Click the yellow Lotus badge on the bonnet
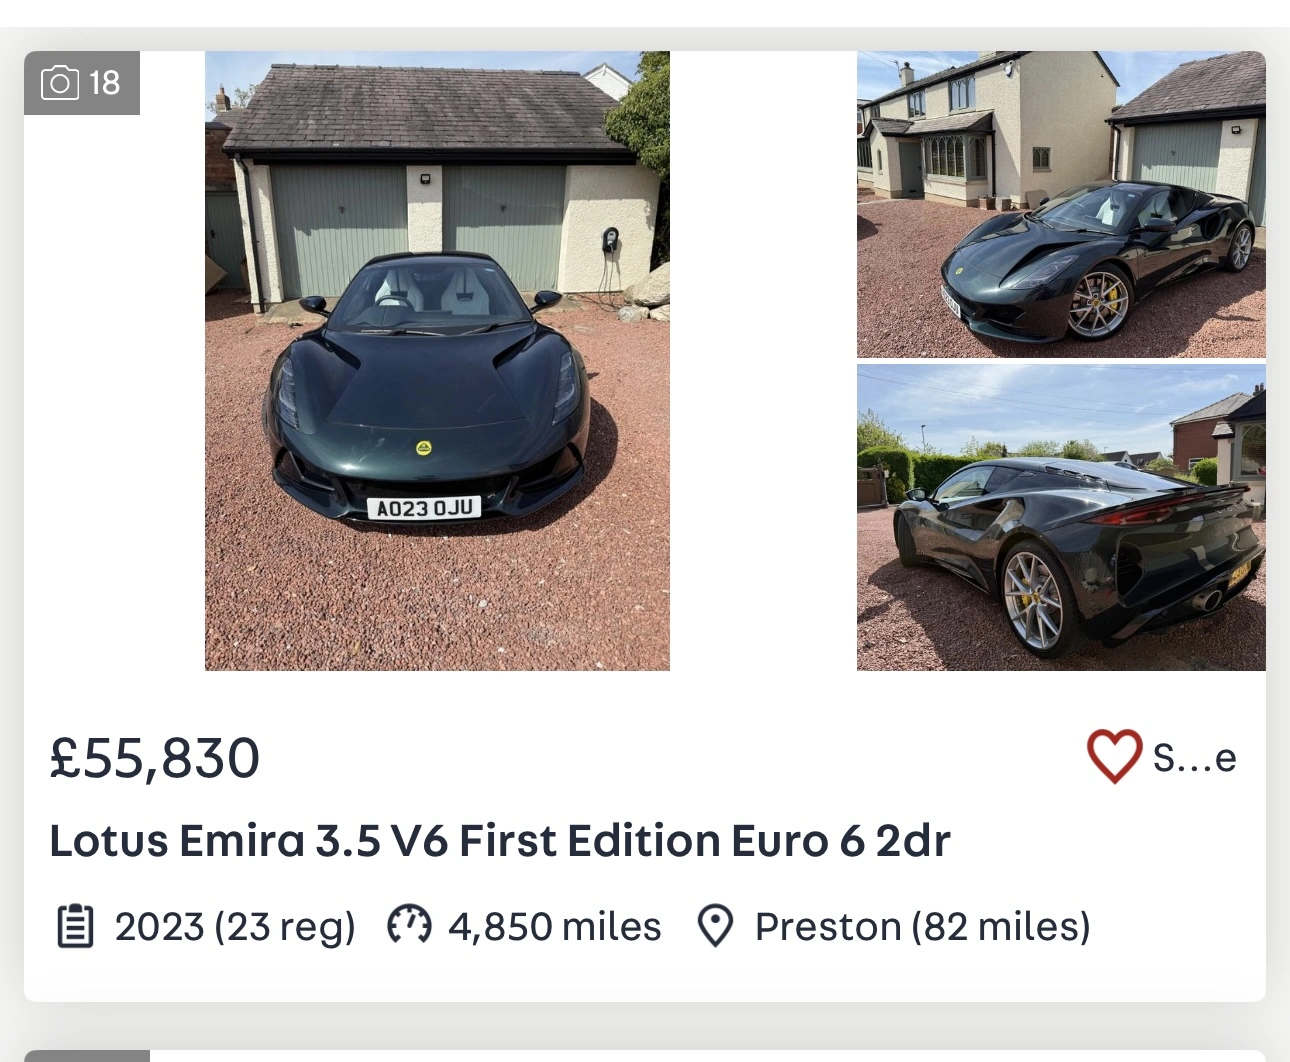Screen dimensions: 1290x1062 pyautogui.click(x=423, y=447)
